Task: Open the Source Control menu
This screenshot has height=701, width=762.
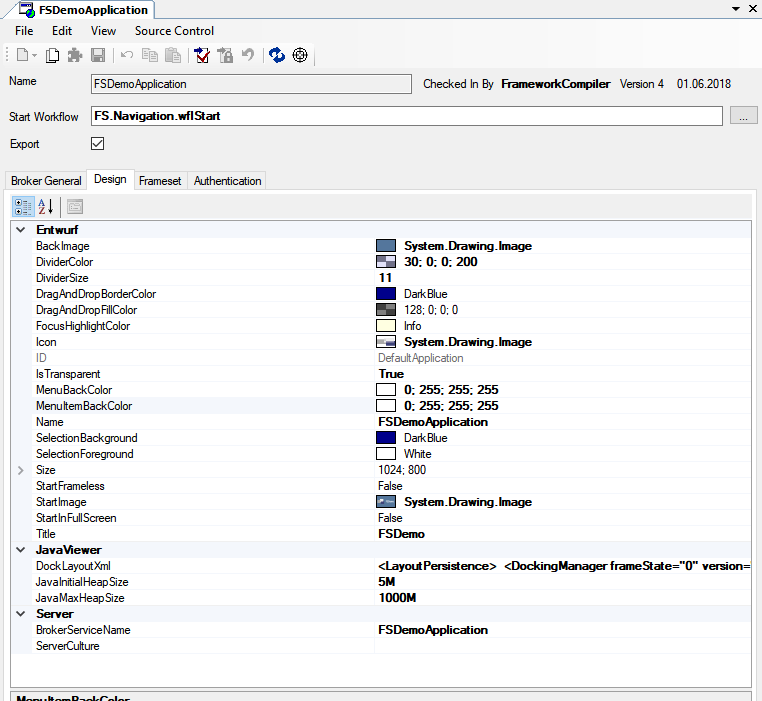Action: click(x=174, y=31)
